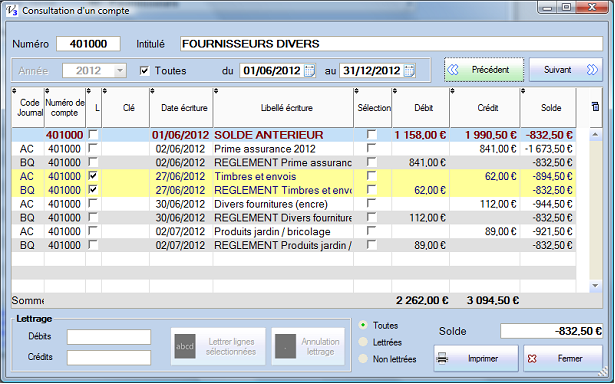The image size is (615, 384).
Task: Select the Prime assurance 2012 label
Action: click(x=265, y=149)
